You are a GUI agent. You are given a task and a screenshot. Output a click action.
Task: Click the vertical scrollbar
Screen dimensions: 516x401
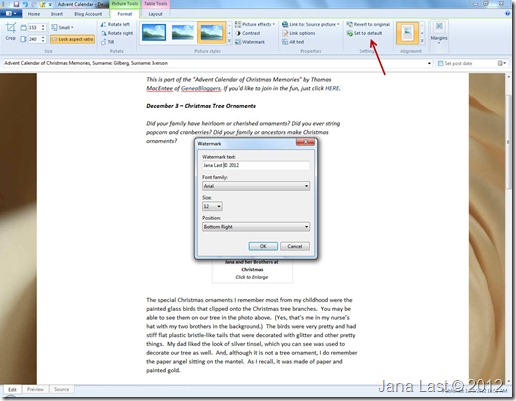click(x=509, y=142)
